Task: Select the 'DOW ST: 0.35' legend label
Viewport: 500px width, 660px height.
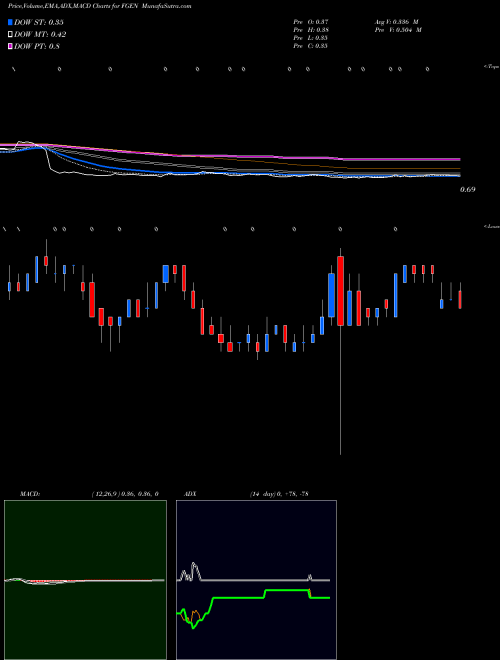Action: [x=39, y=22]
